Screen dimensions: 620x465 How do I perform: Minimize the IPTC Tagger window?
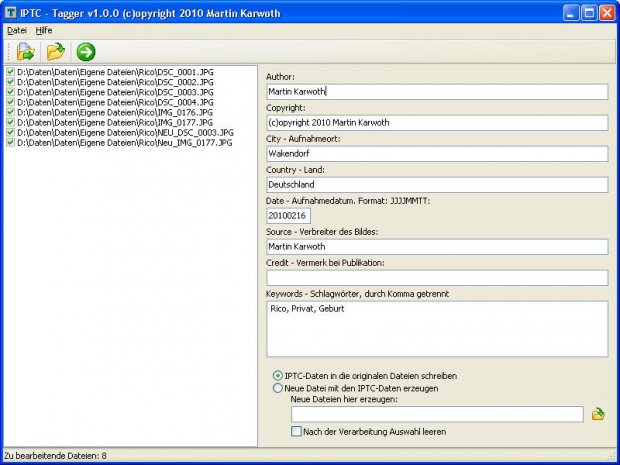tap(571, 13)
